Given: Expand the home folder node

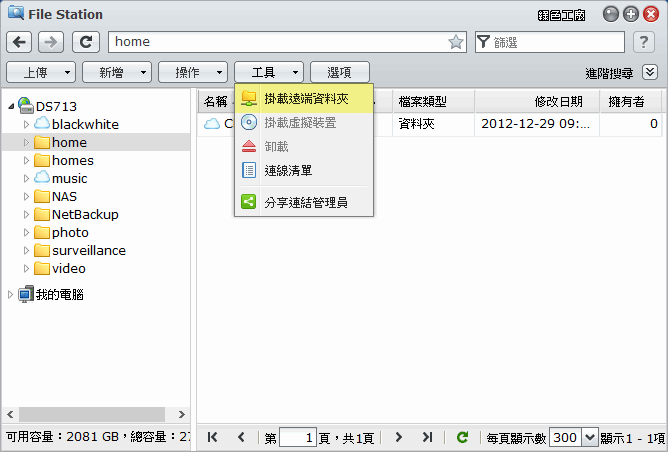Looking at the screenshot, I should pyautogui.click(x=26, y=142).
